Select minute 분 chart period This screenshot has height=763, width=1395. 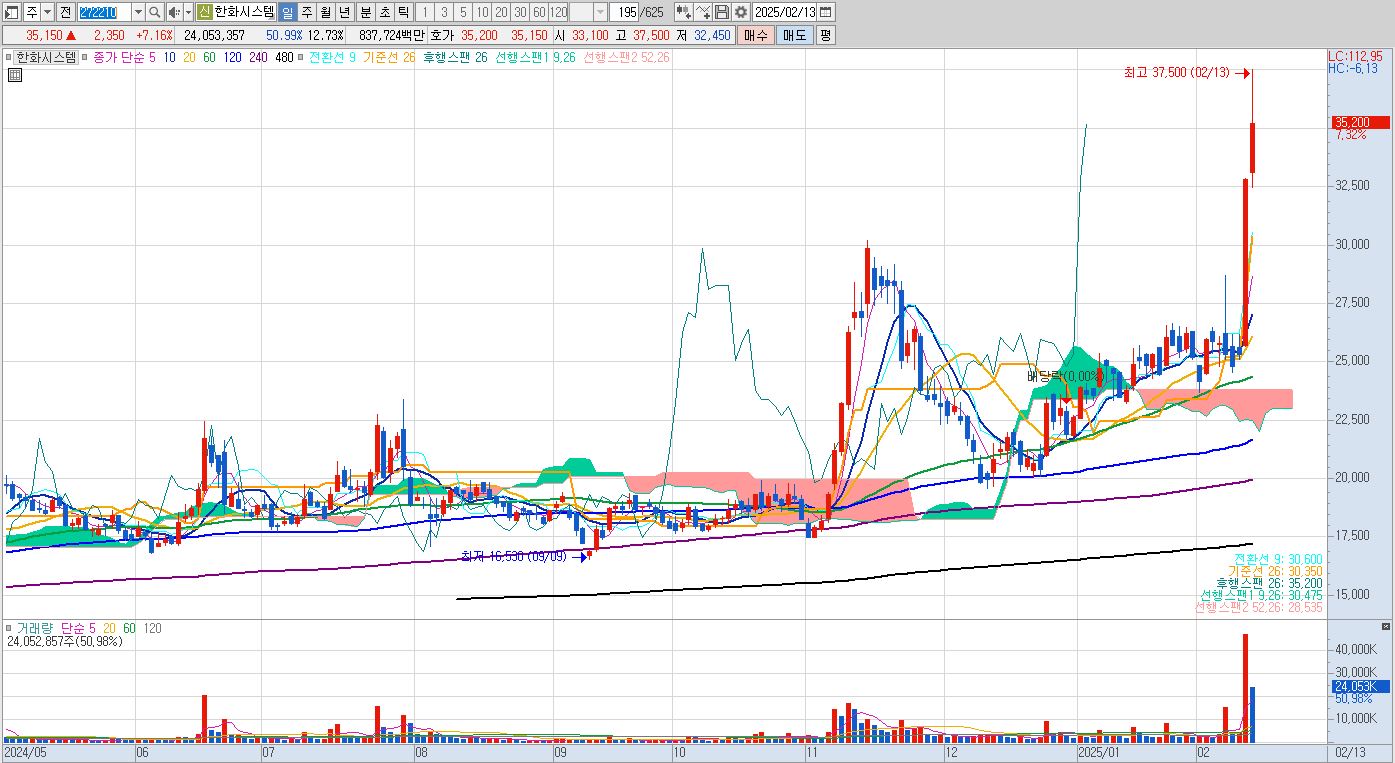point(366,12)
